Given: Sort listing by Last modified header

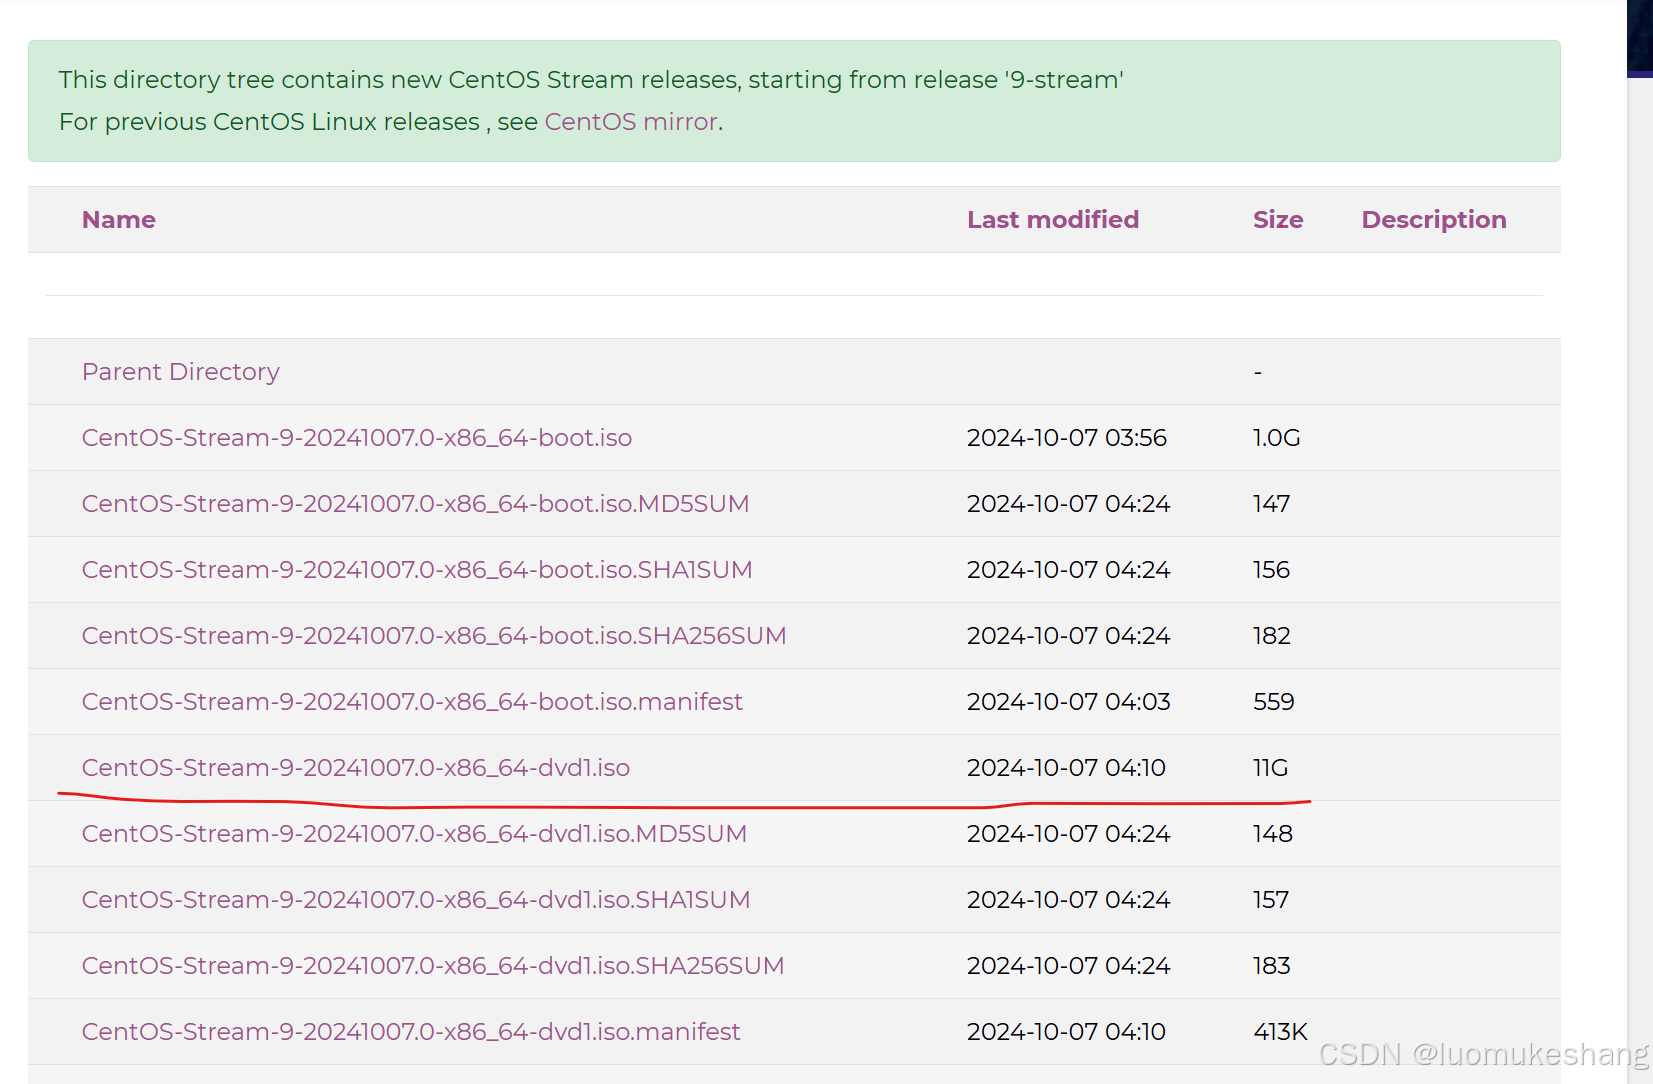Looking at the screenshot, I should [1053, 220].
